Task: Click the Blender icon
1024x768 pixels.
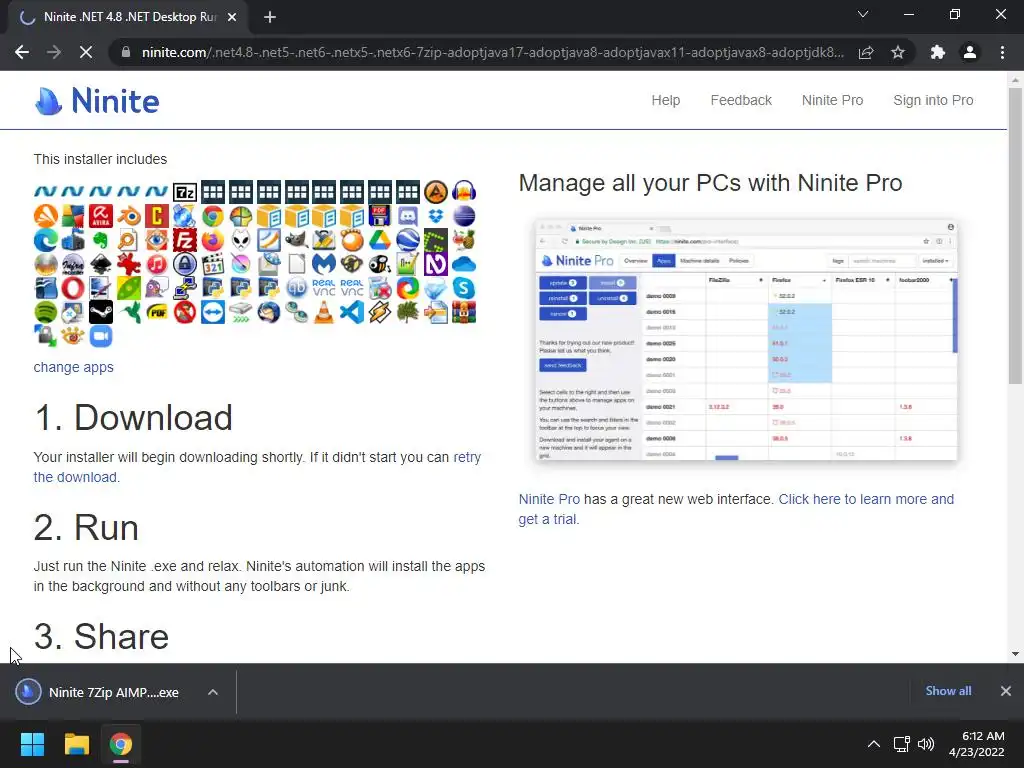Action: point(129,216)
